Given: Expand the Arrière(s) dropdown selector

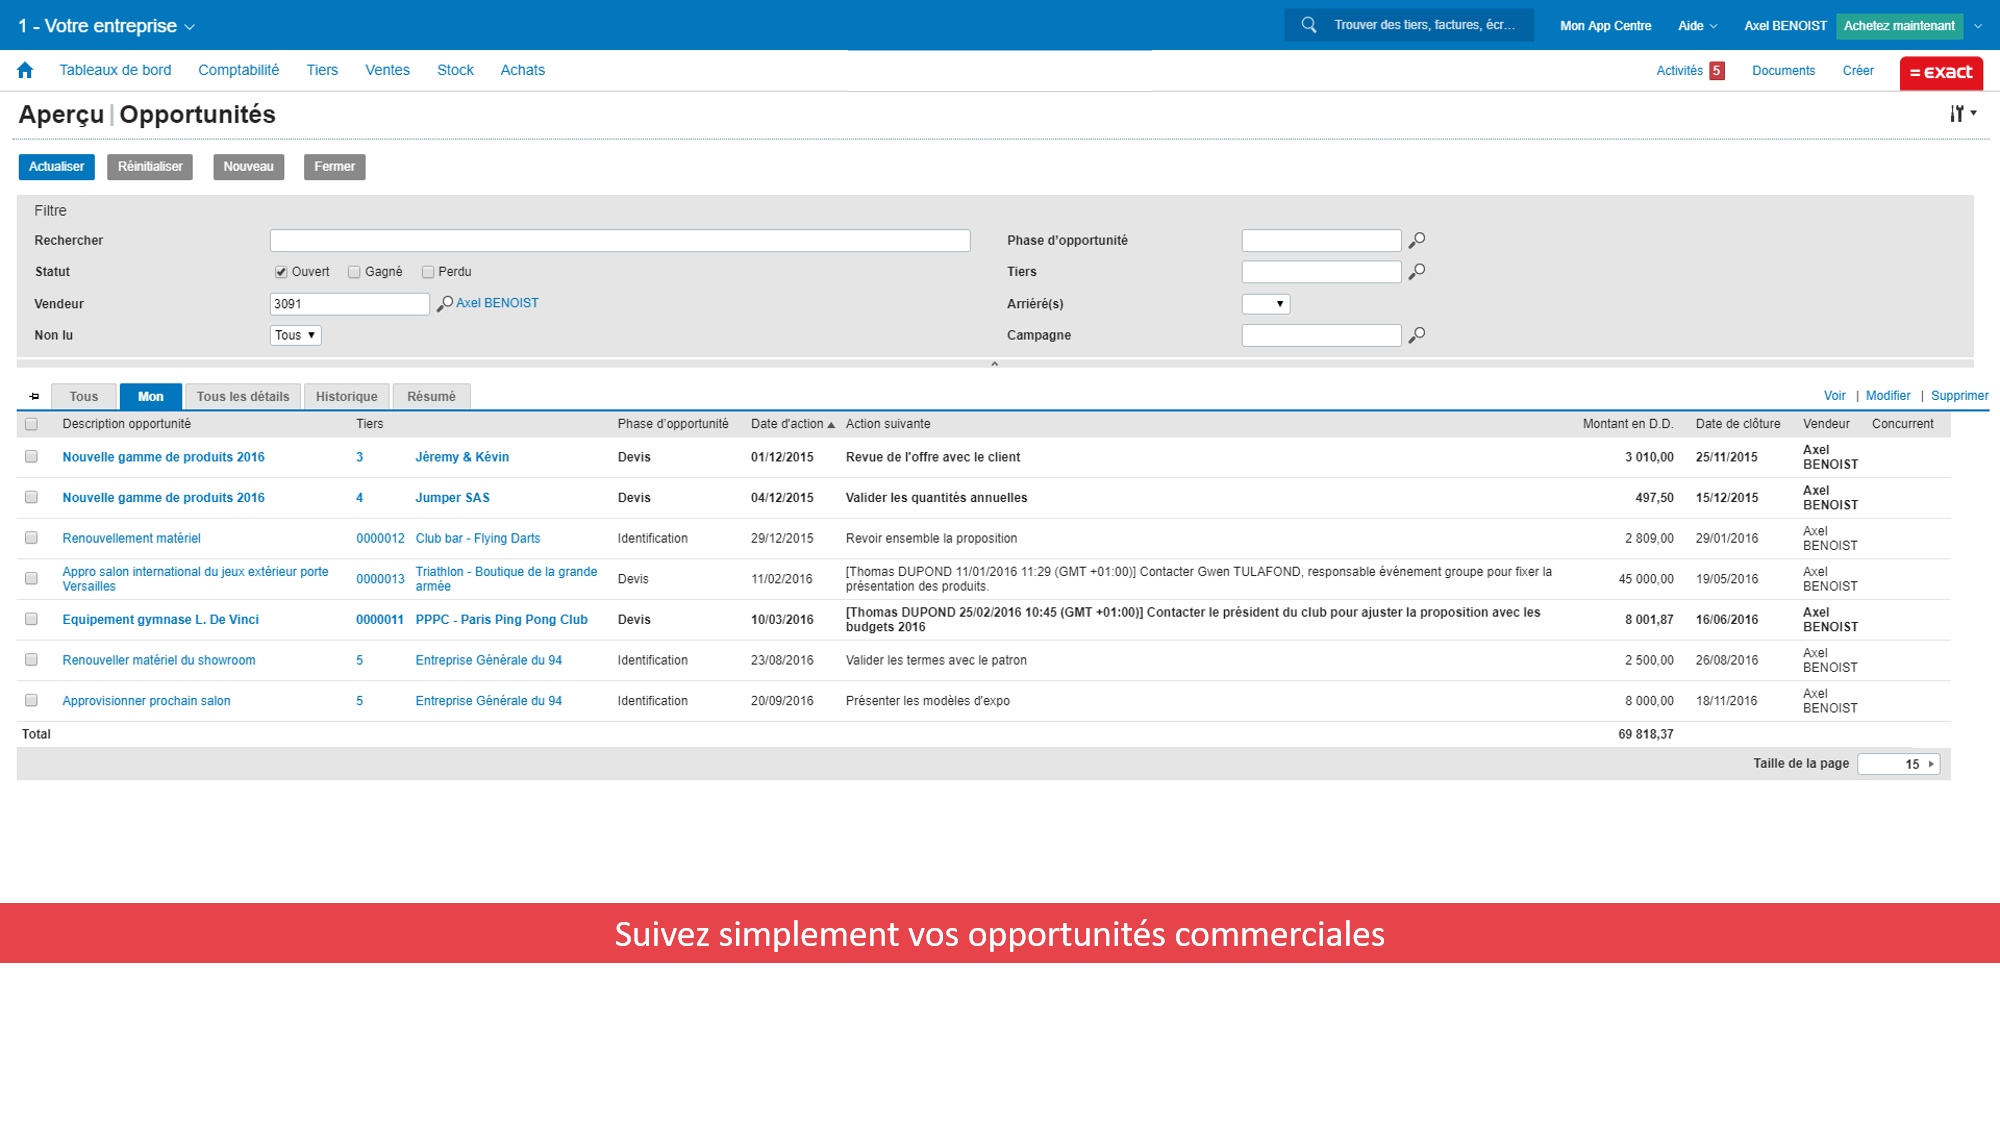Looking at the screenshot, I should pos(1265,304).
